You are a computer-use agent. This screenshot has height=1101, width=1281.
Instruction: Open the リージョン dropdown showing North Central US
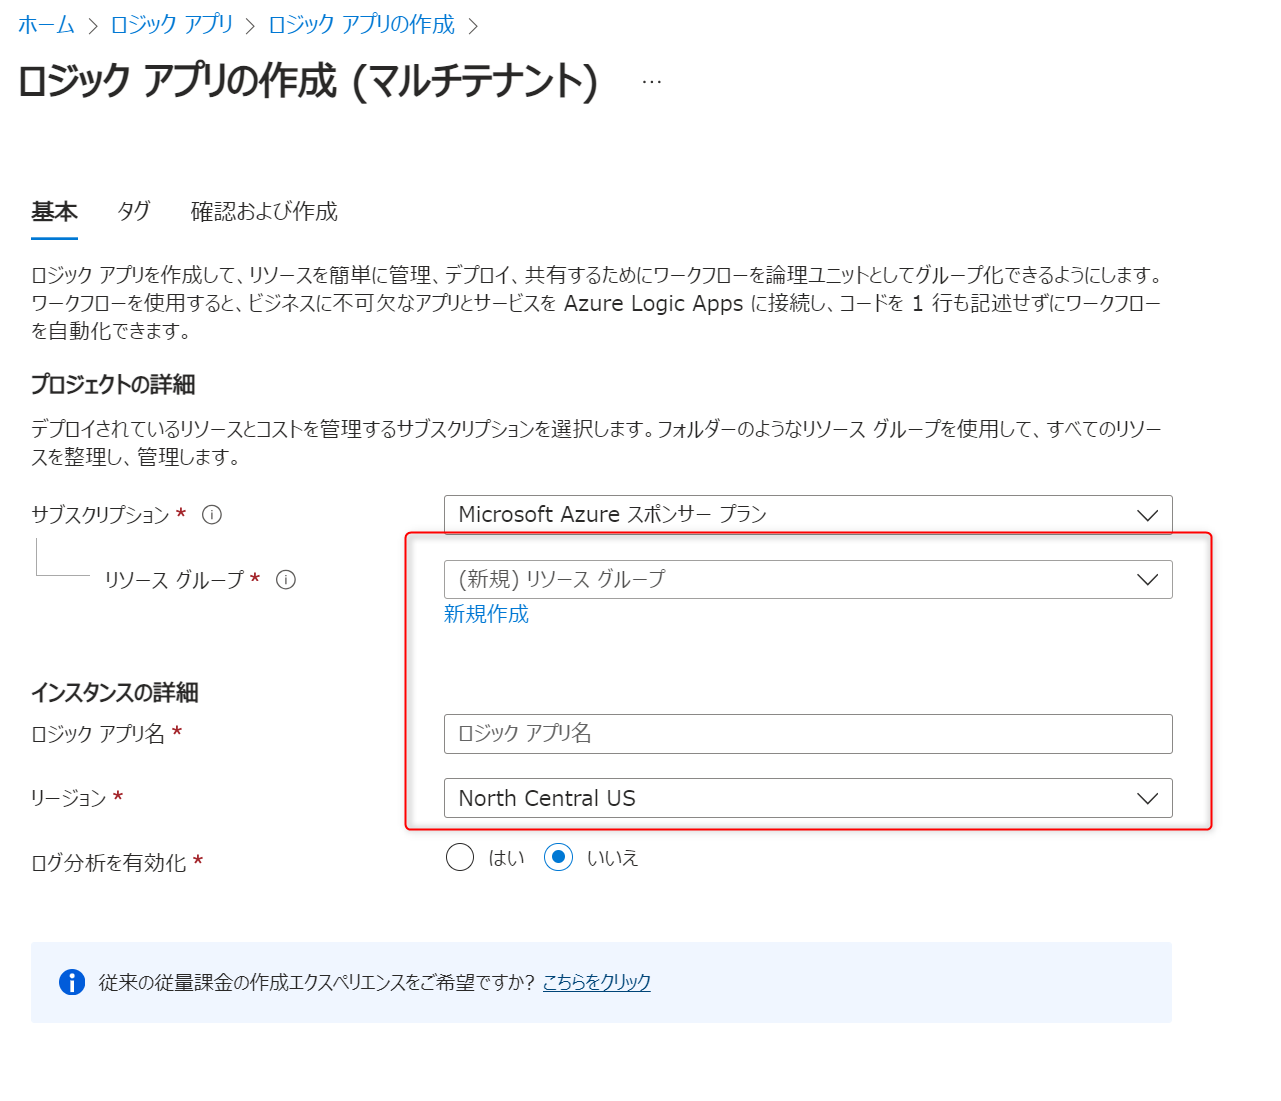point(808,798)
